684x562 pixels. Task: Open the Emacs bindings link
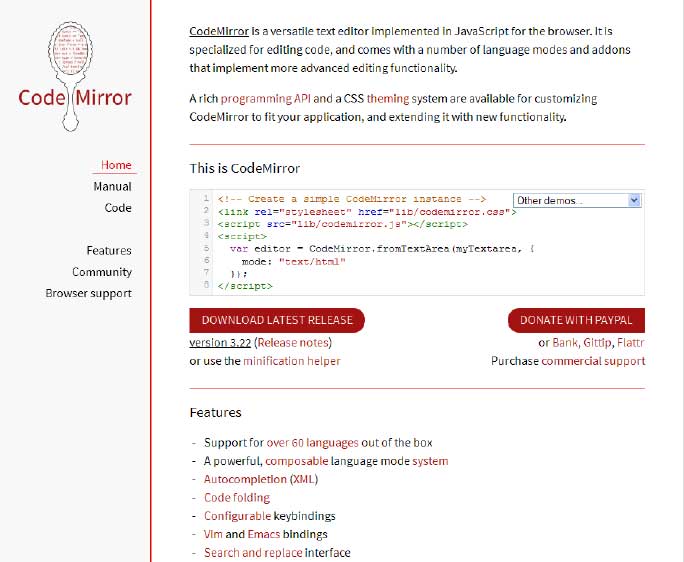263,534
